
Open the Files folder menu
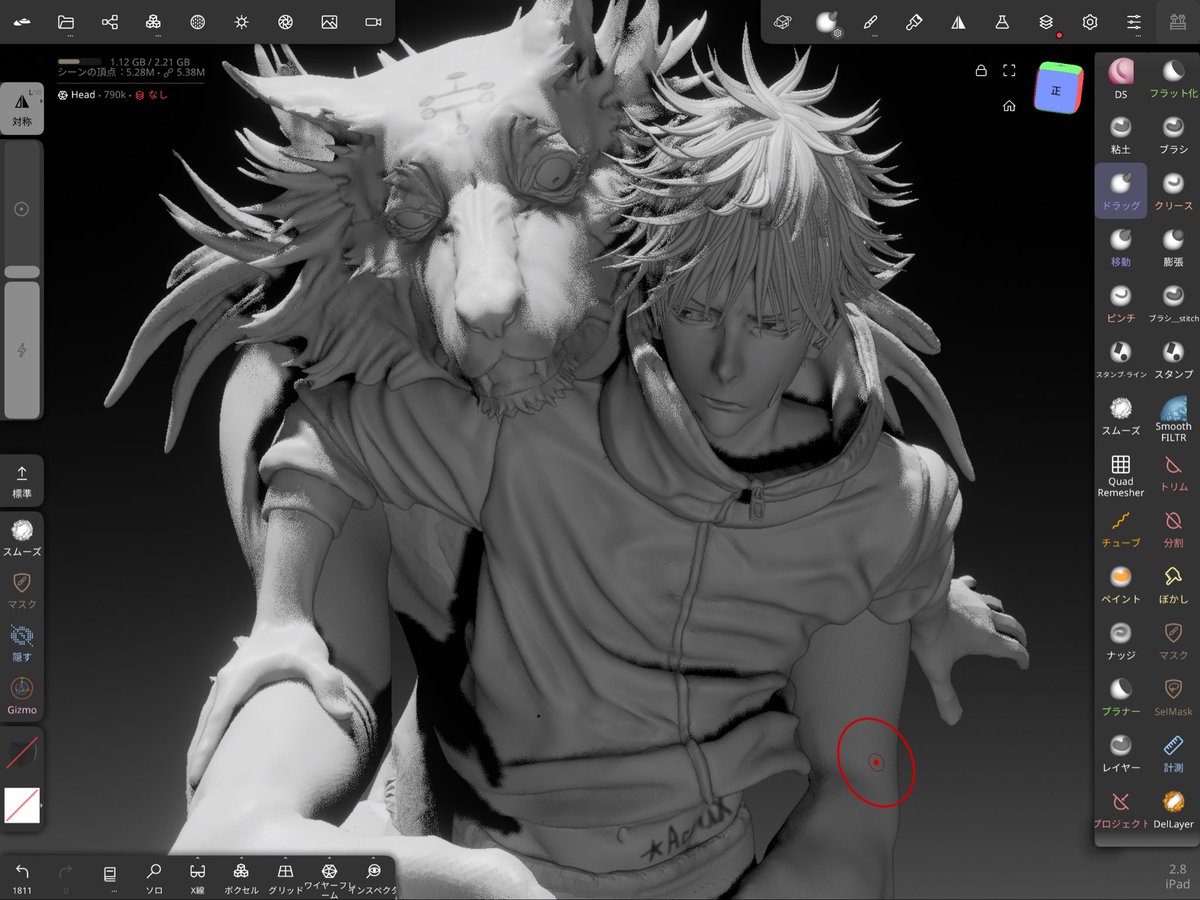click(66, 22)
